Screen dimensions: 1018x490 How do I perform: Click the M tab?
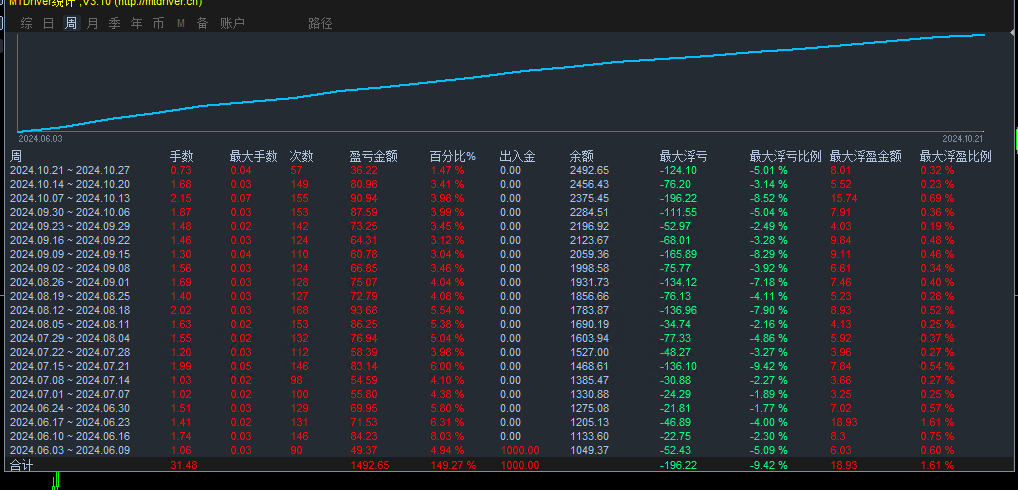181,24
